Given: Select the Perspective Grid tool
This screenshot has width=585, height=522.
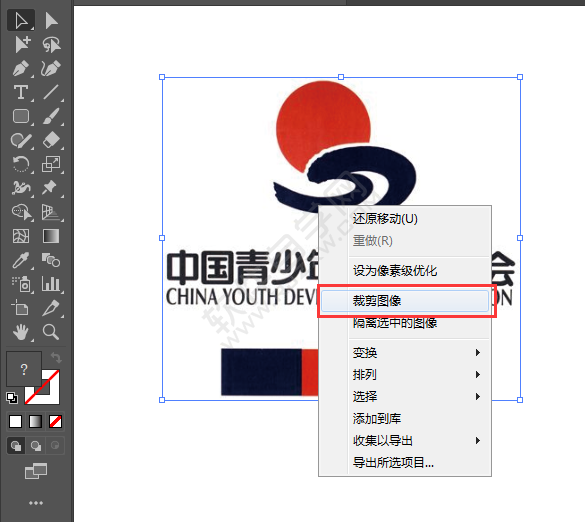Looking at the screenshot, I should pyautogui.click(x=51, y=212).
